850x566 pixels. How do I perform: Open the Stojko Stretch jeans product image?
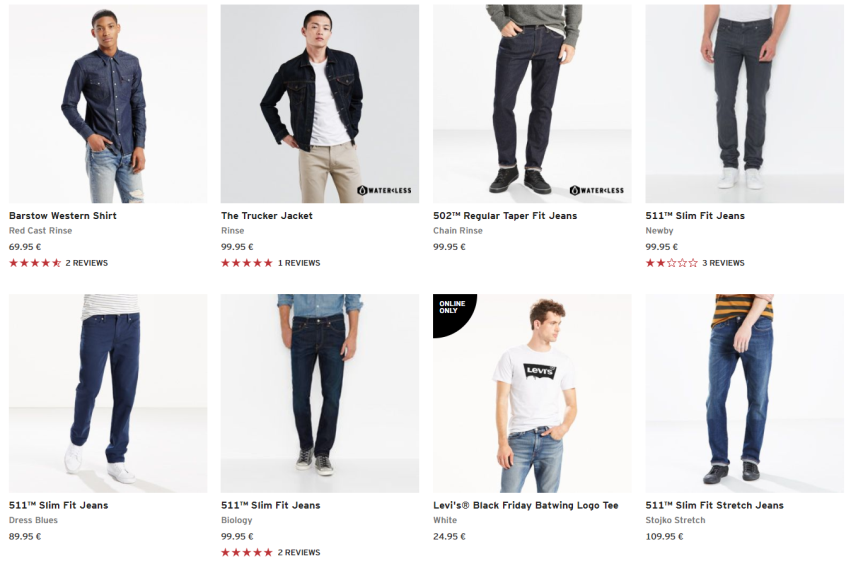coord(744,393)
